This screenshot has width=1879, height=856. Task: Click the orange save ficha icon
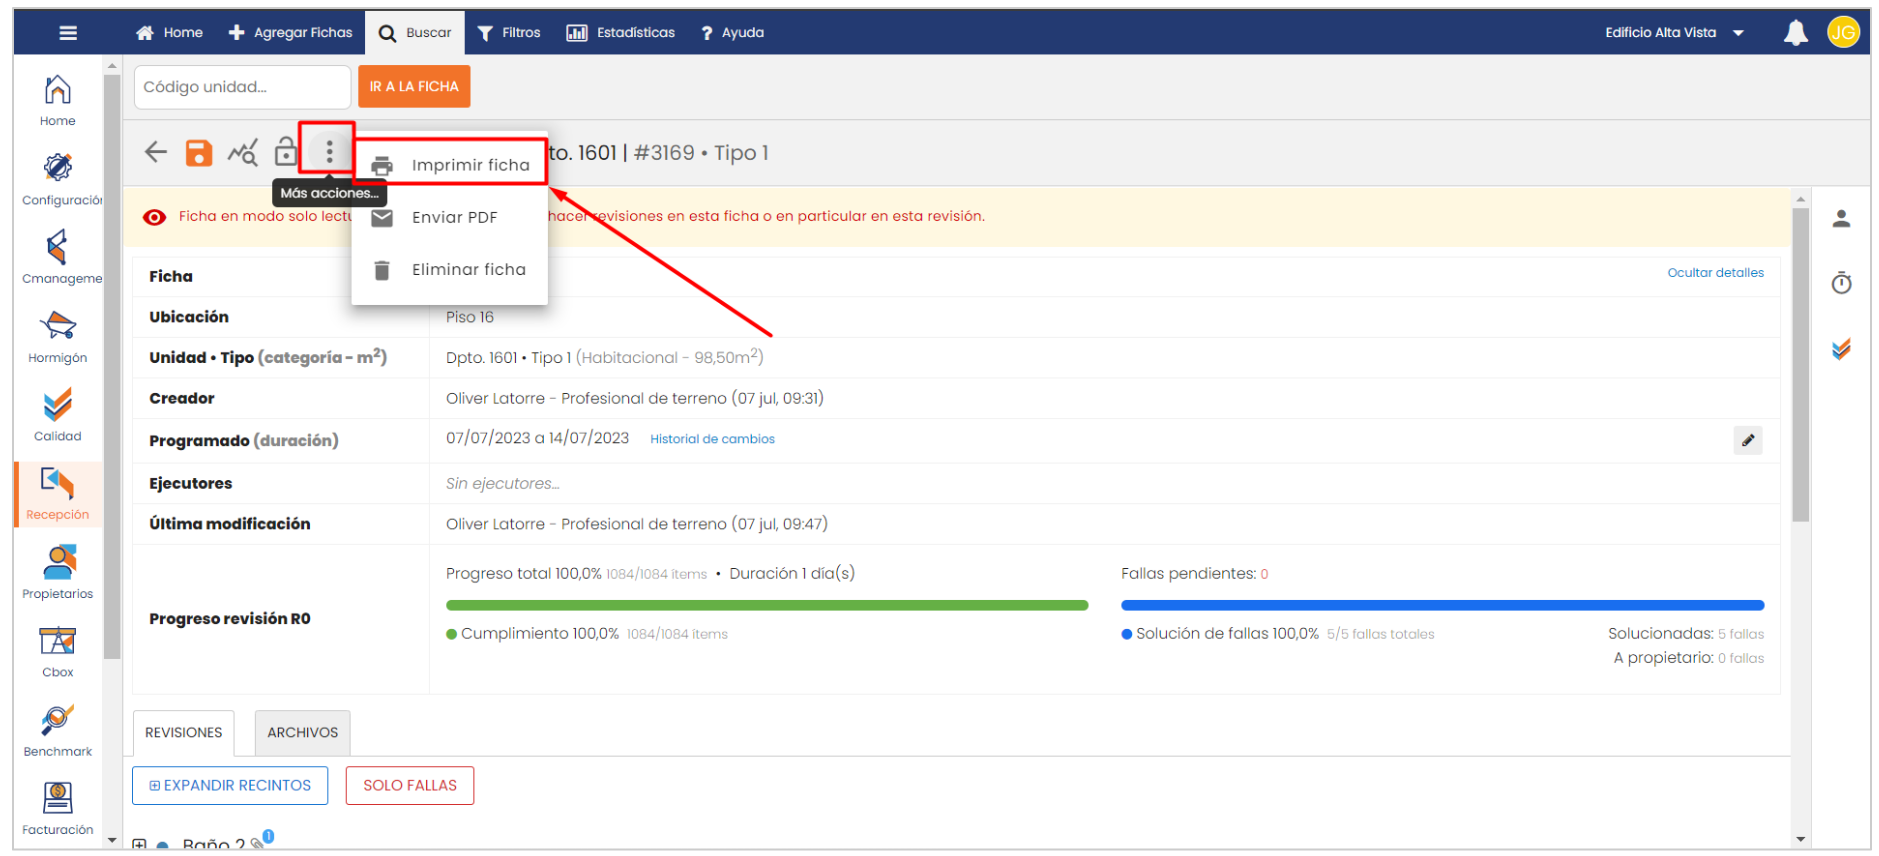(199, 153)
